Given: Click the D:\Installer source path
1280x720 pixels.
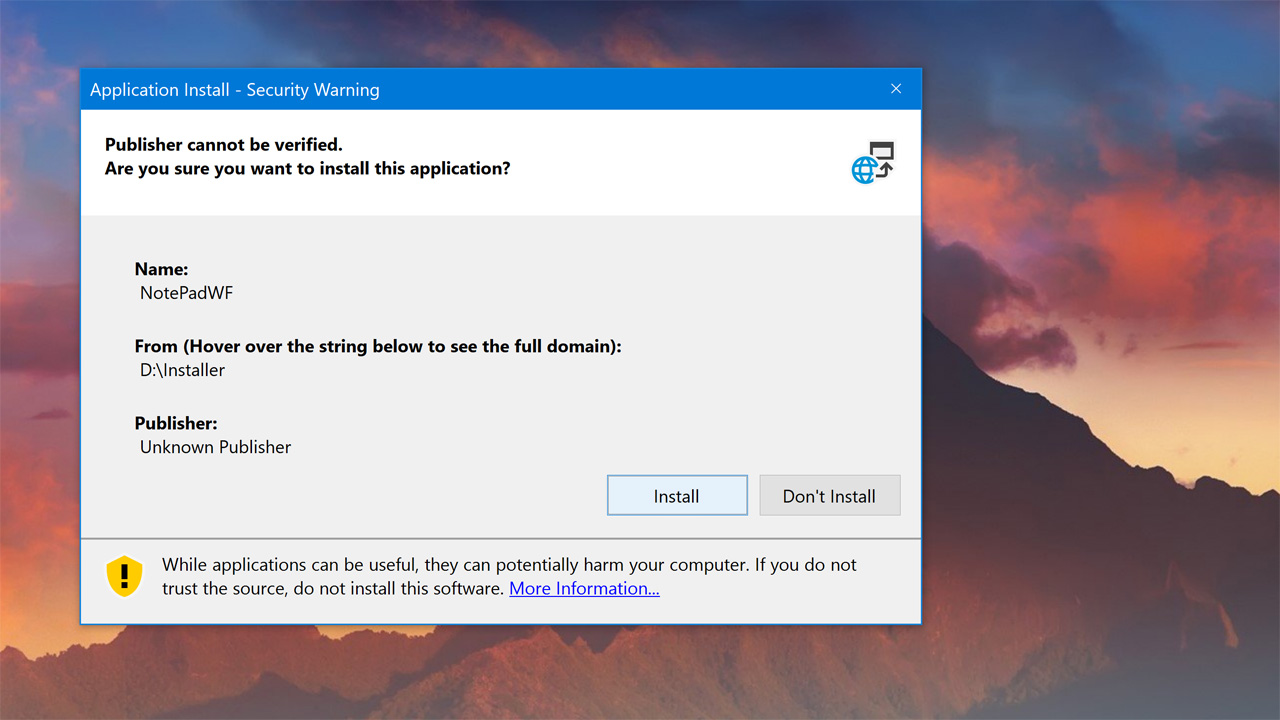Looking at the screenshot, I should (x=182, y=370).
